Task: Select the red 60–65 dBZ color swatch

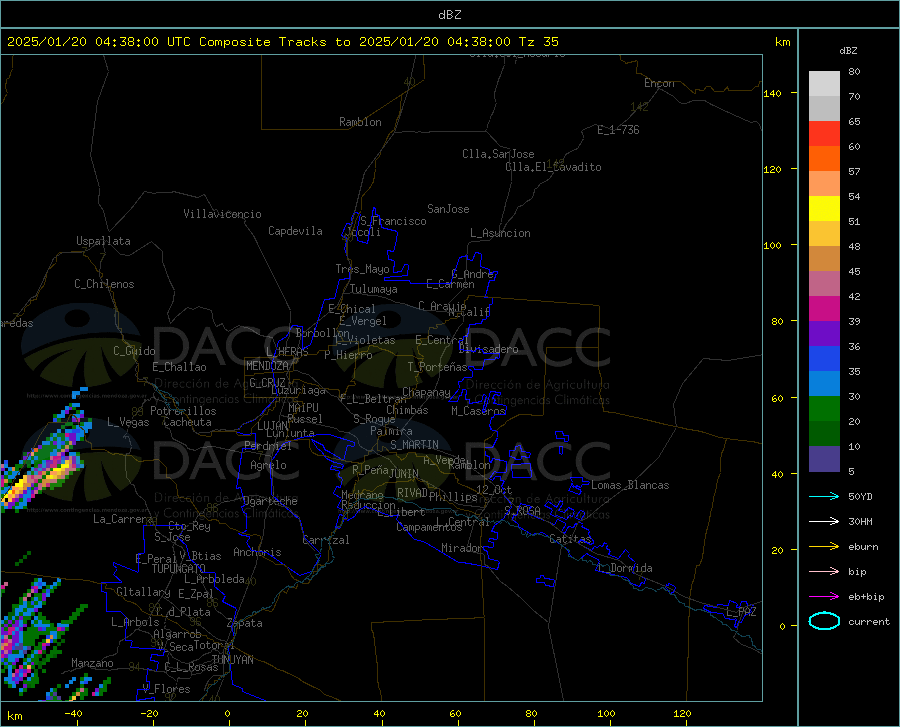Action: [x=824, y=134]
